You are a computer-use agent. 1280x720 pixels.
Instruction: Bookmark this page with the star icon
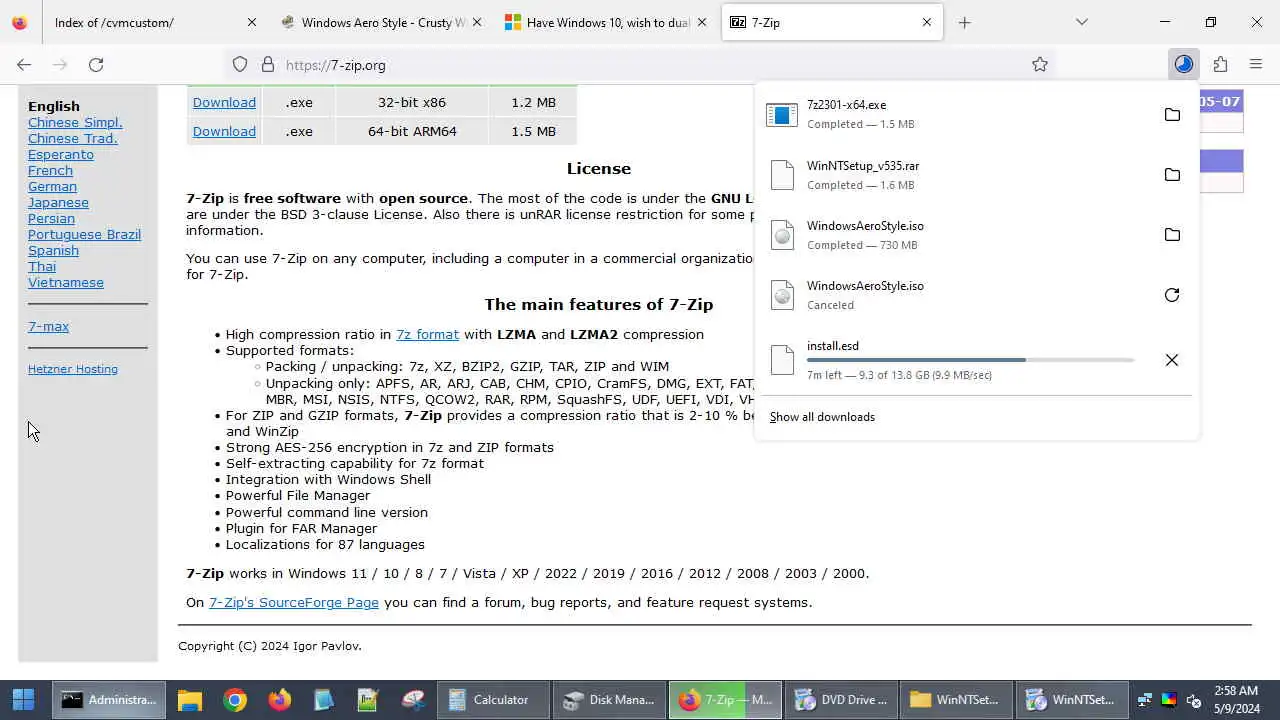(x=1040, y=64)
